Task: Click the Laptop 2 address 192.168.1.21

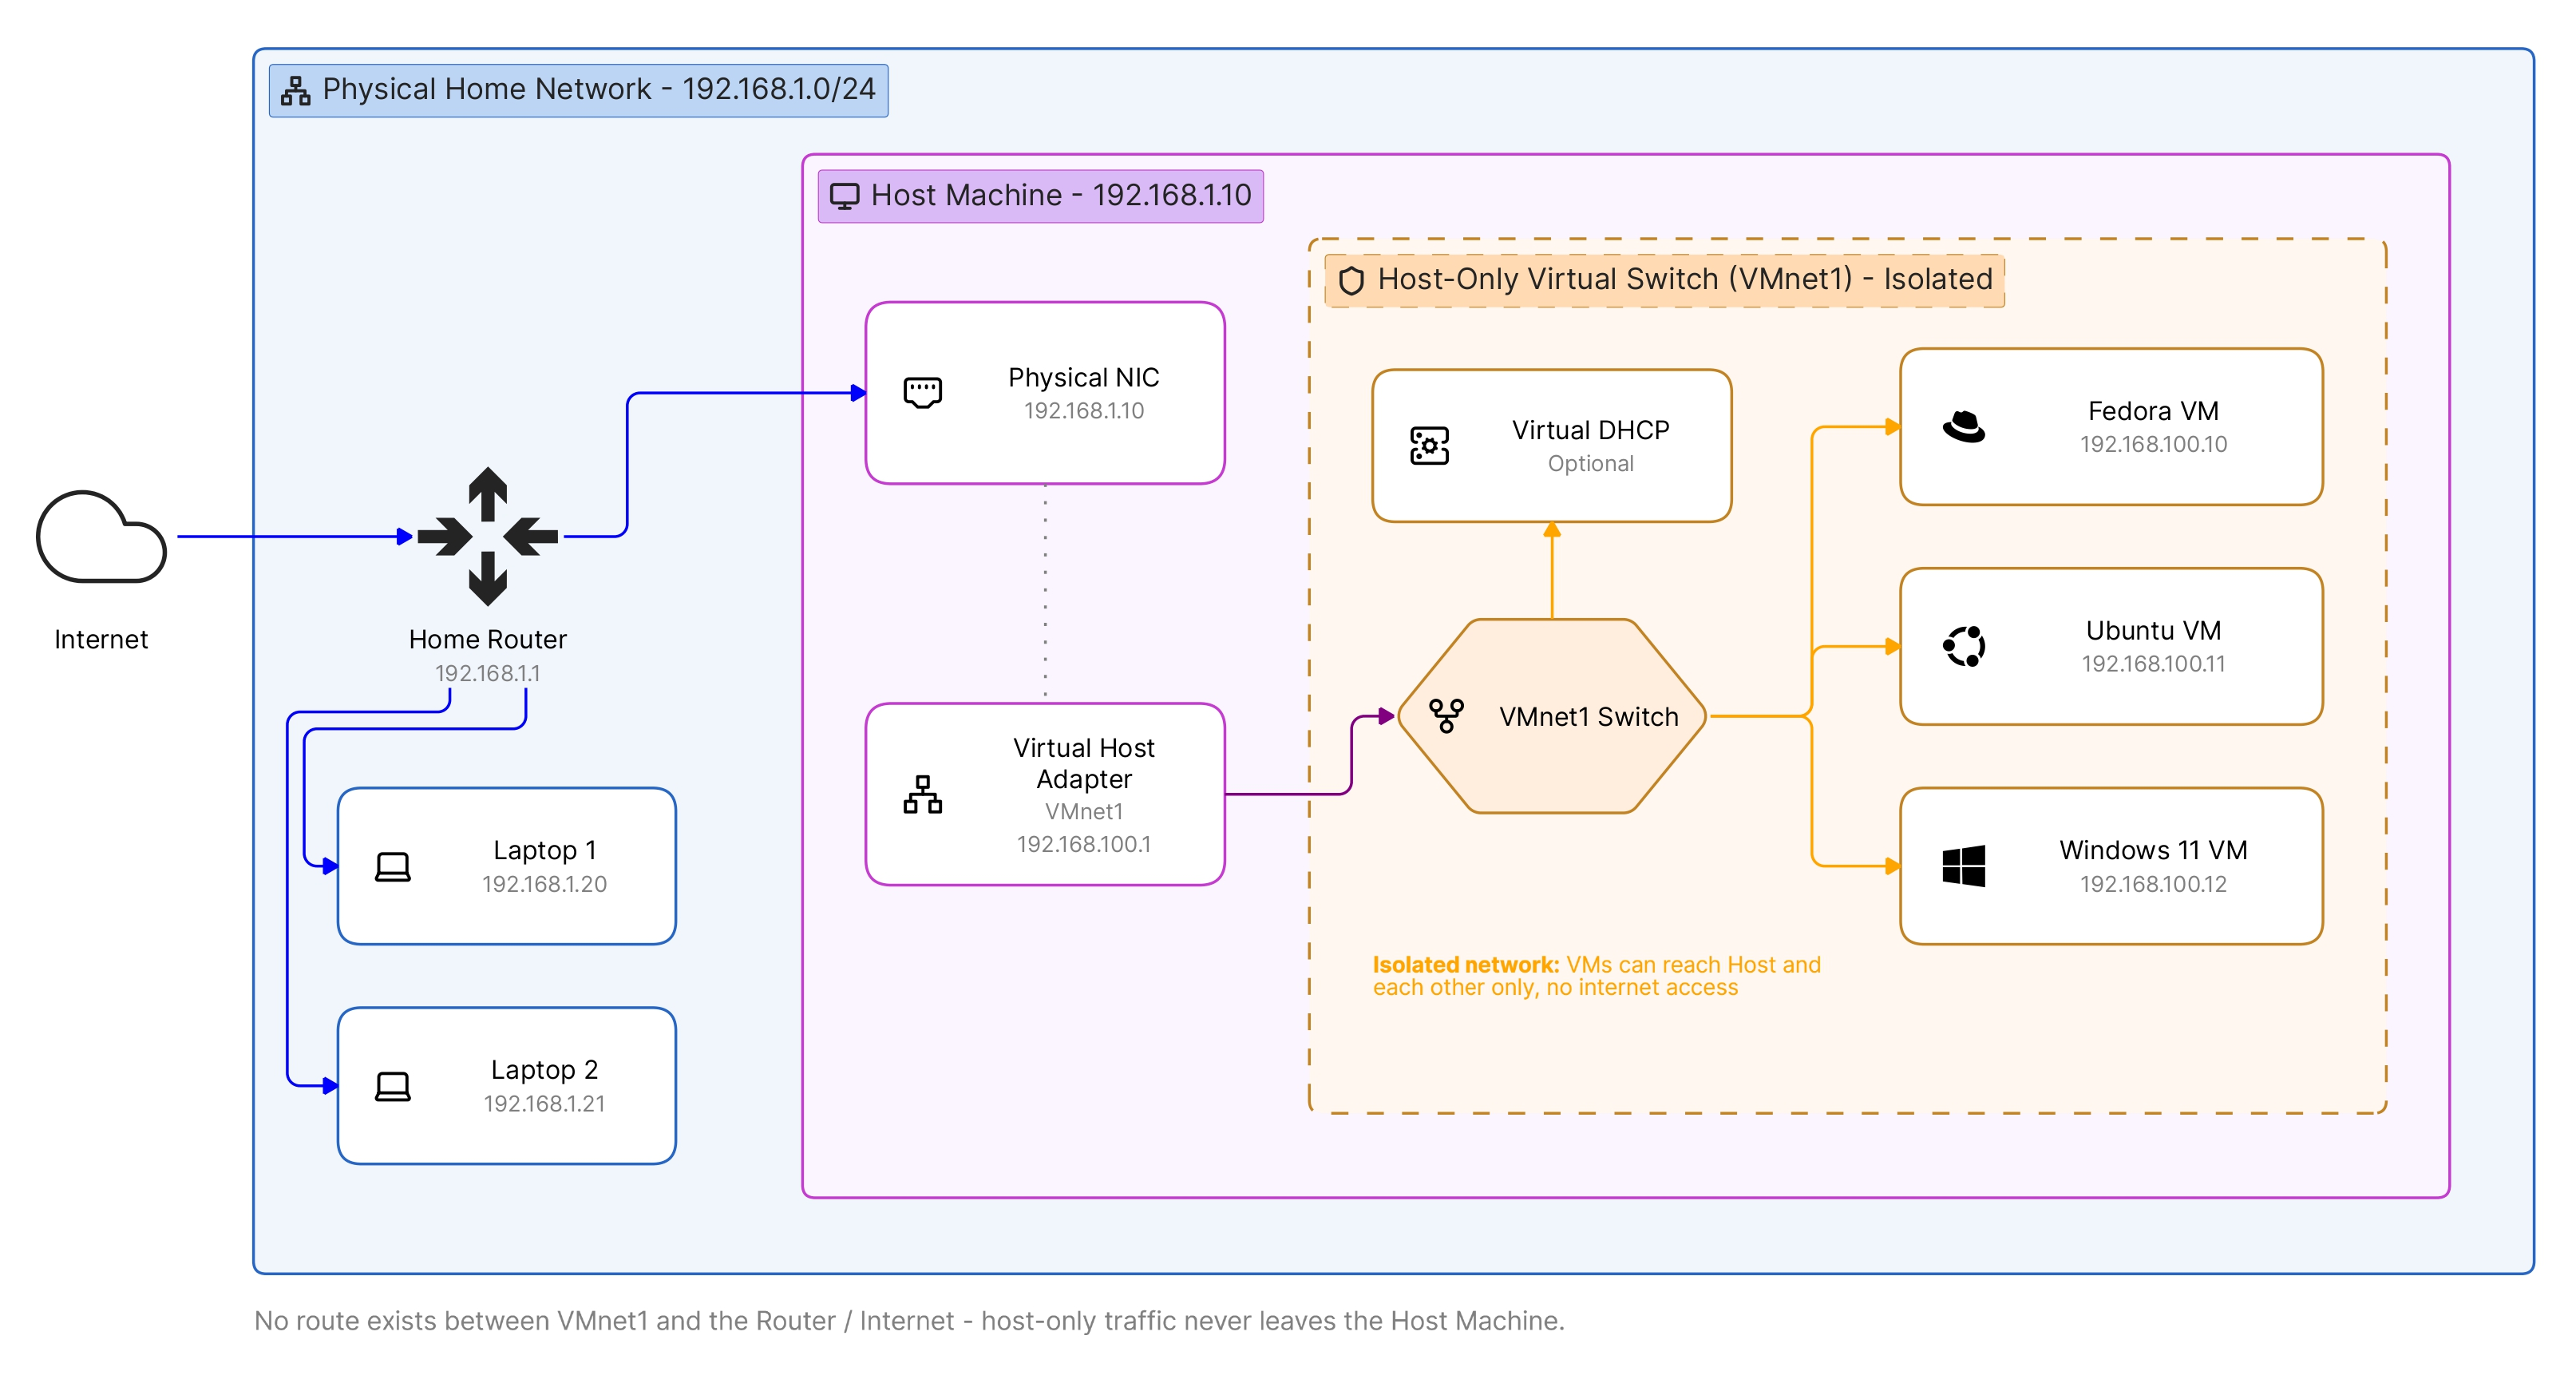Action: point(545,1103)
